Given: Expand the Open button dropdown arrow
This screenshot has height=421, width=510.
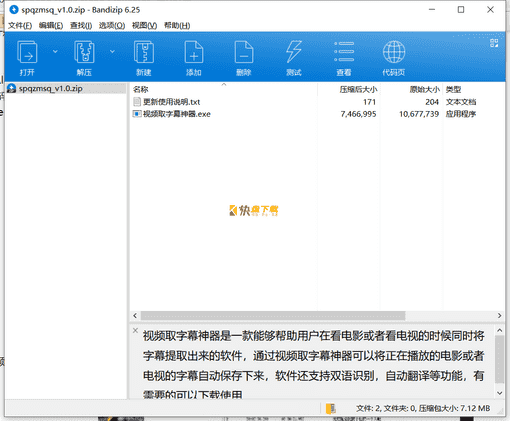Looking at the screenshot, I should tap(55, 51).
